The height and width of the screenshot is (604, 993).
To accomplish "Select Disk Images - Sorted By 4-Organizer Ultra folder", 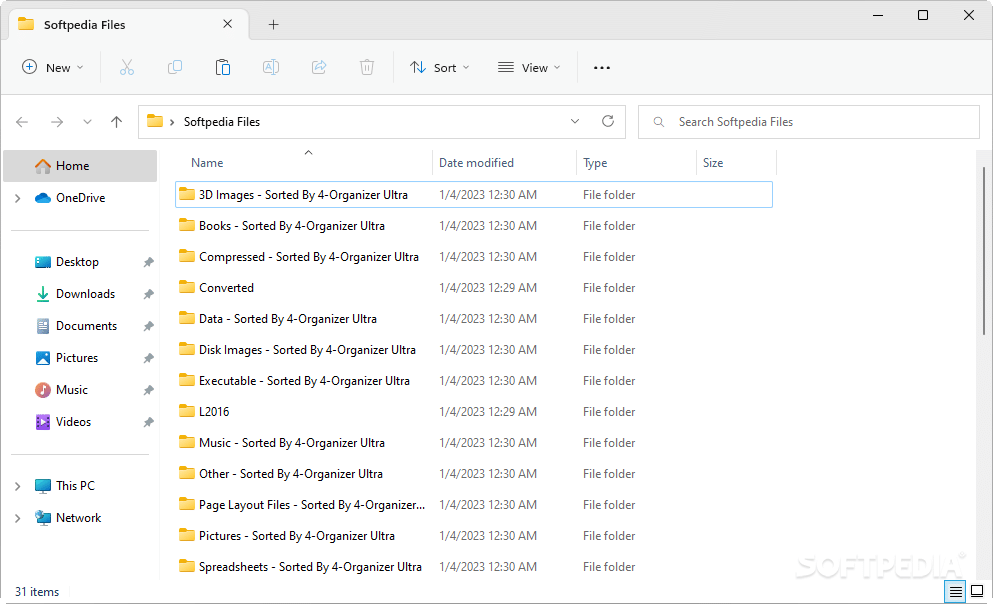I will (474, 349).
